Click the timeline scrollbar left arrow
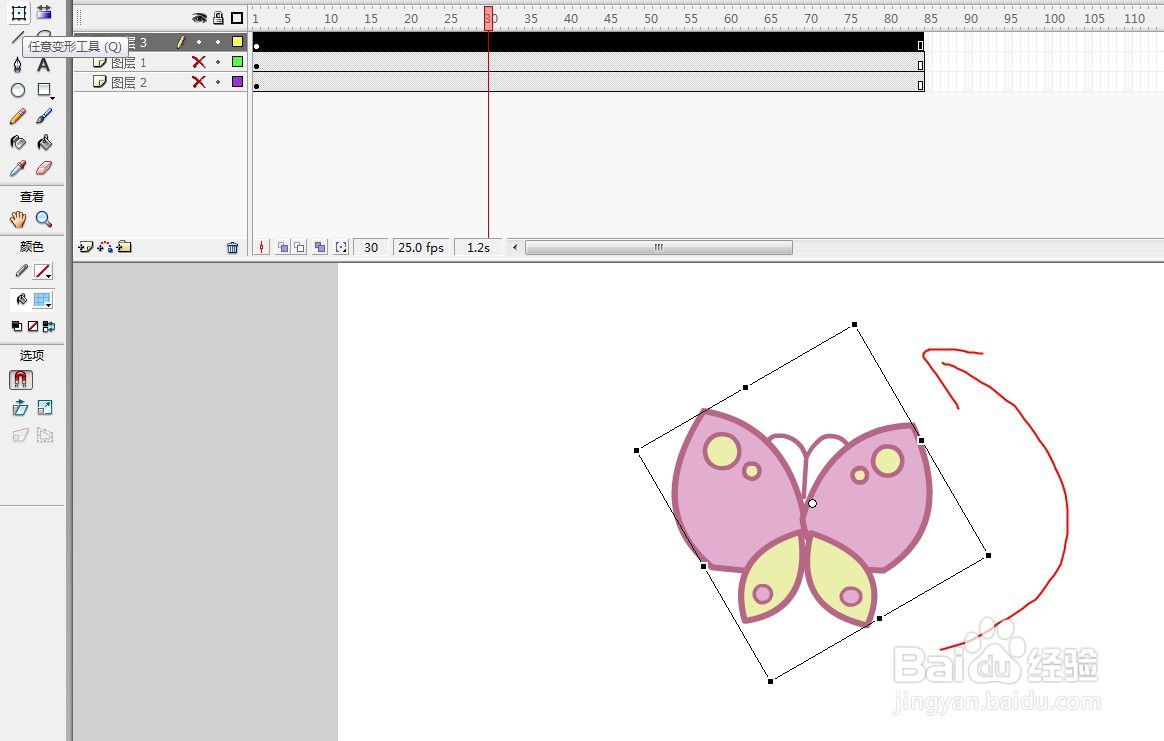 tap(515, 247)
